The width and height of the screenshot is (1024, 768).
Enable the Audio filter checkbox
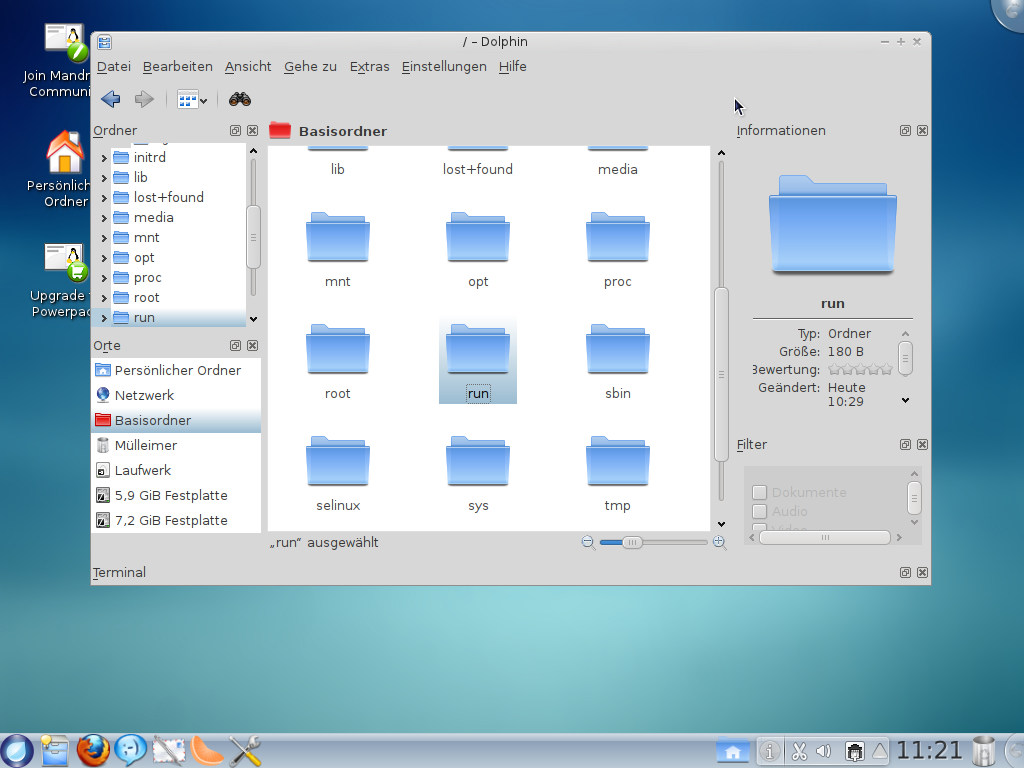coord(760,511)
